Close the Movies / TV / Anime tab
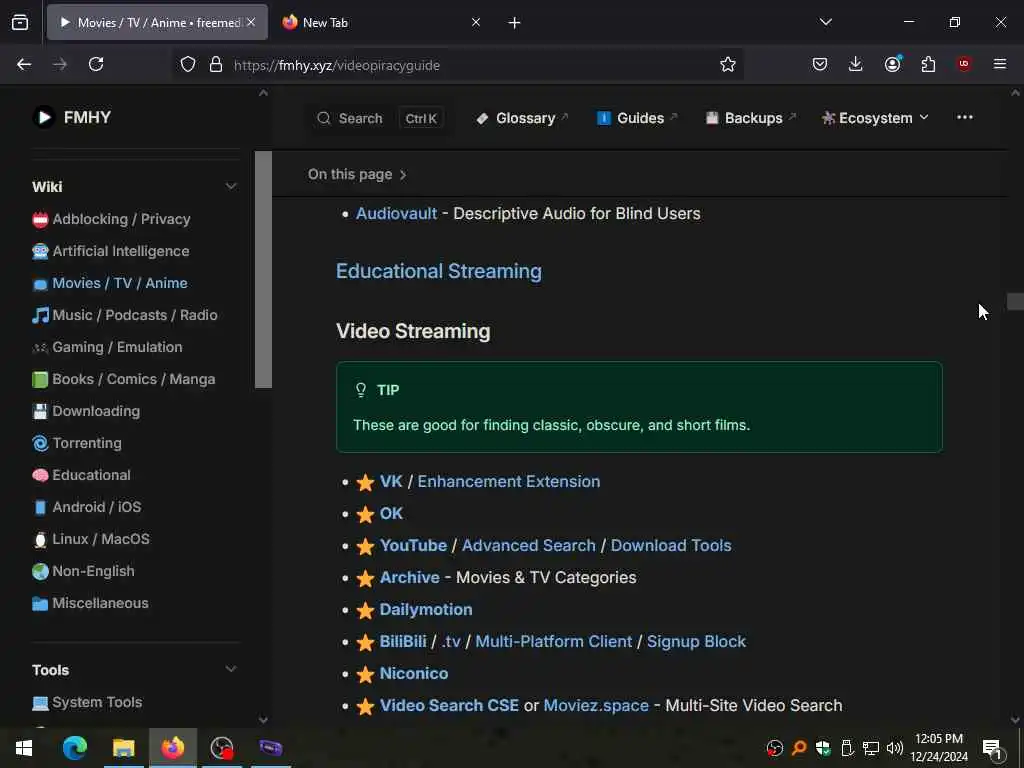The image size is (1024, 768). (251, 22)
